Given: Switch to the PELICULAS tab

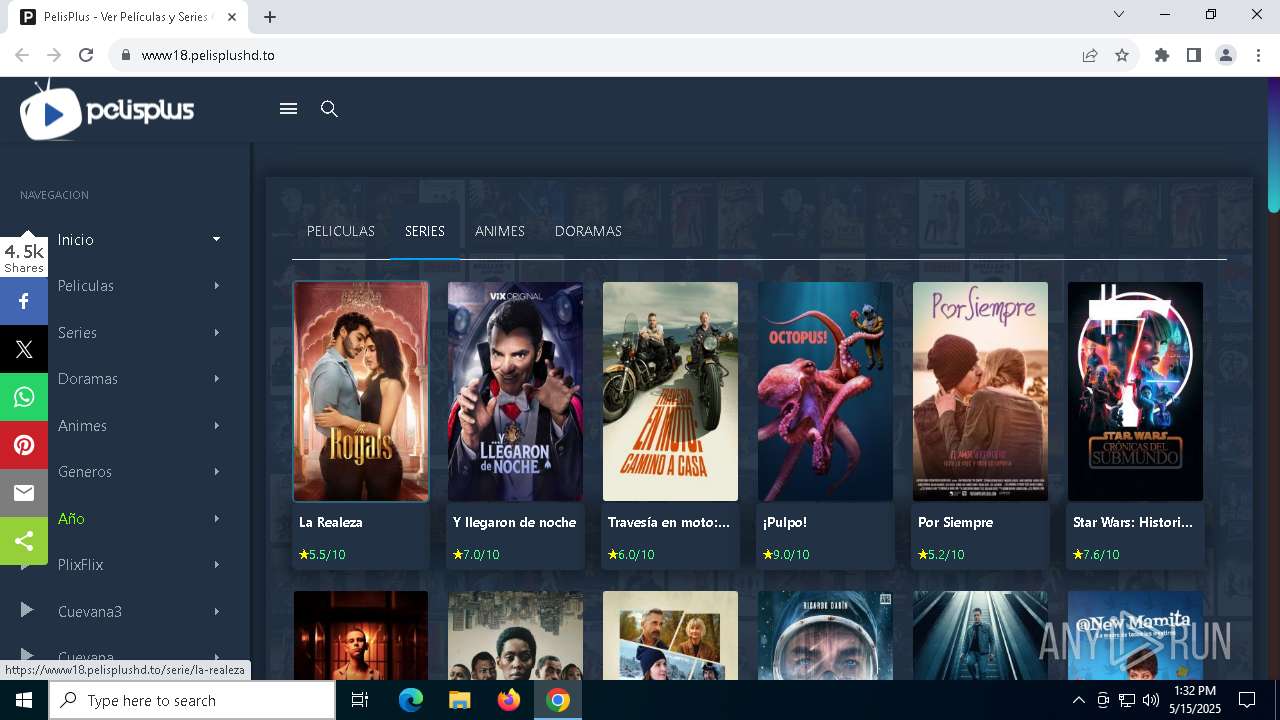Looking at the screenshot, I should (341, 231).
